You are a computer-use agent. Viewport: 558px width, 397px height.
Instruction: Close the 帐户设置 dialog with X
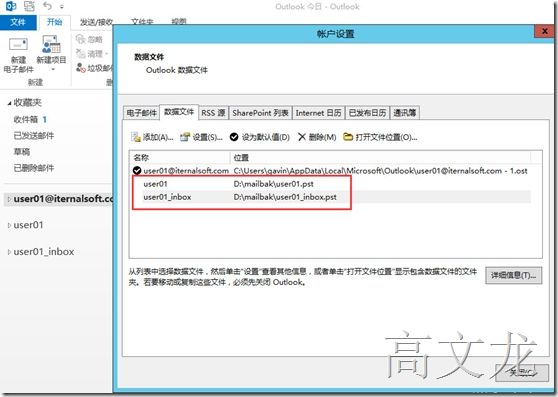(x=544, y=31)
